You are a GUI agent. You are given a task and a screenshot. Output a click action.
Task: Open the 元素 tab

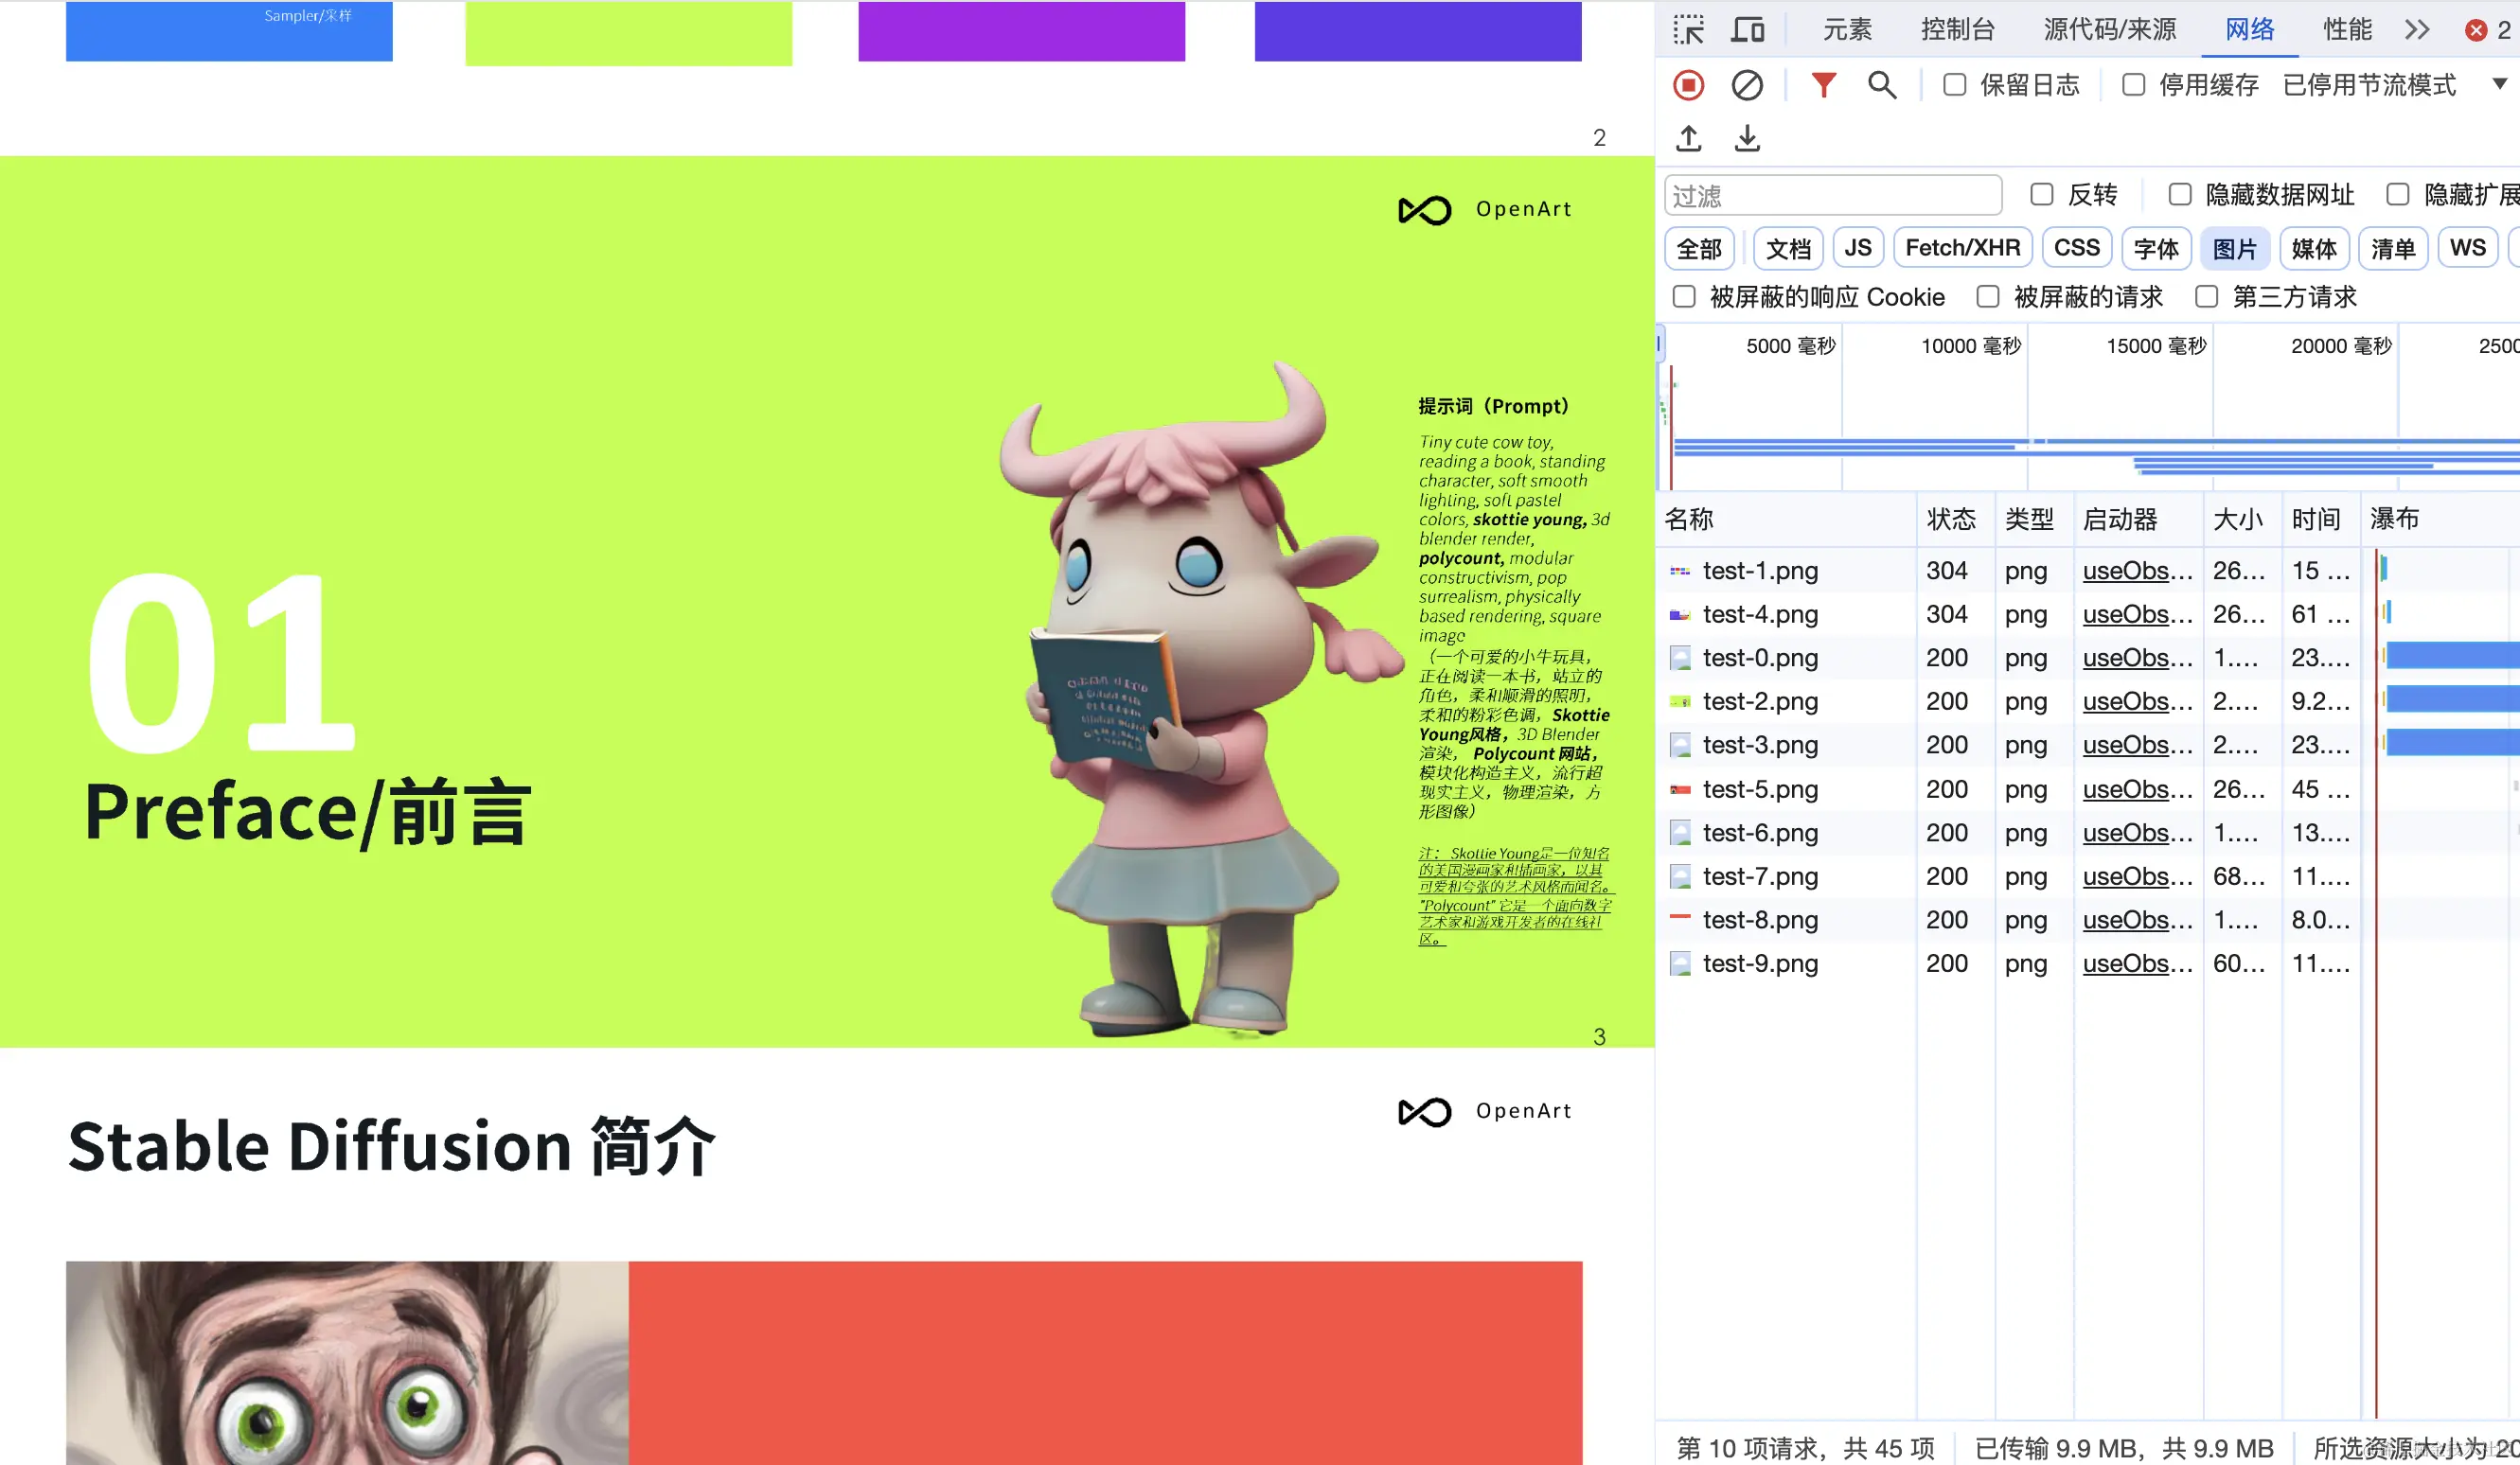coord(1846,29)
